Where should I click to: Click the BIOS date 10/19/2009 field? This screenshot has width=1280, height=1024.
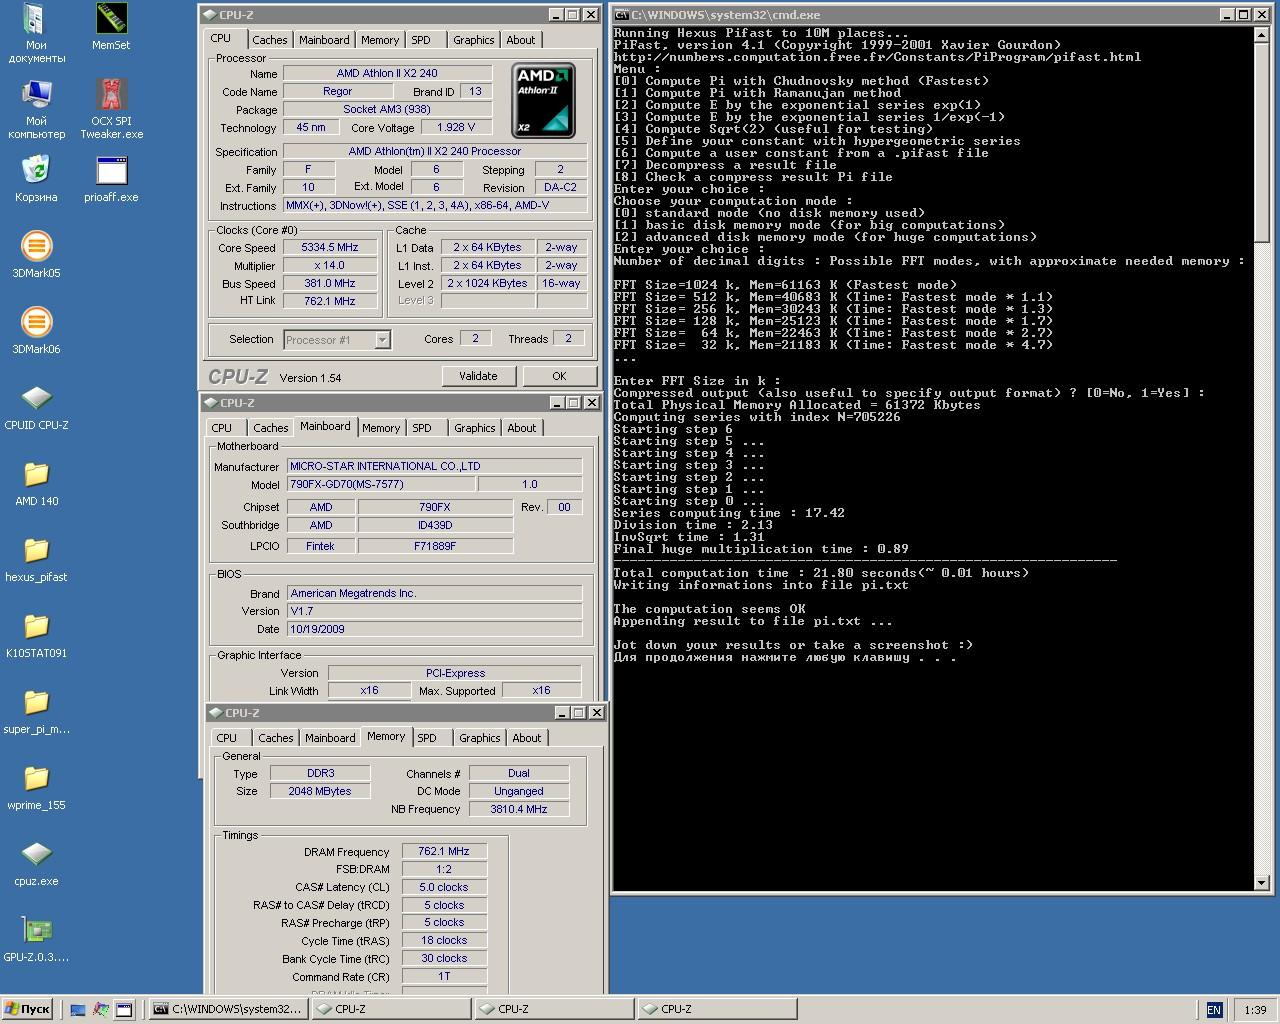pyautogui.click(x=434, y=629)
